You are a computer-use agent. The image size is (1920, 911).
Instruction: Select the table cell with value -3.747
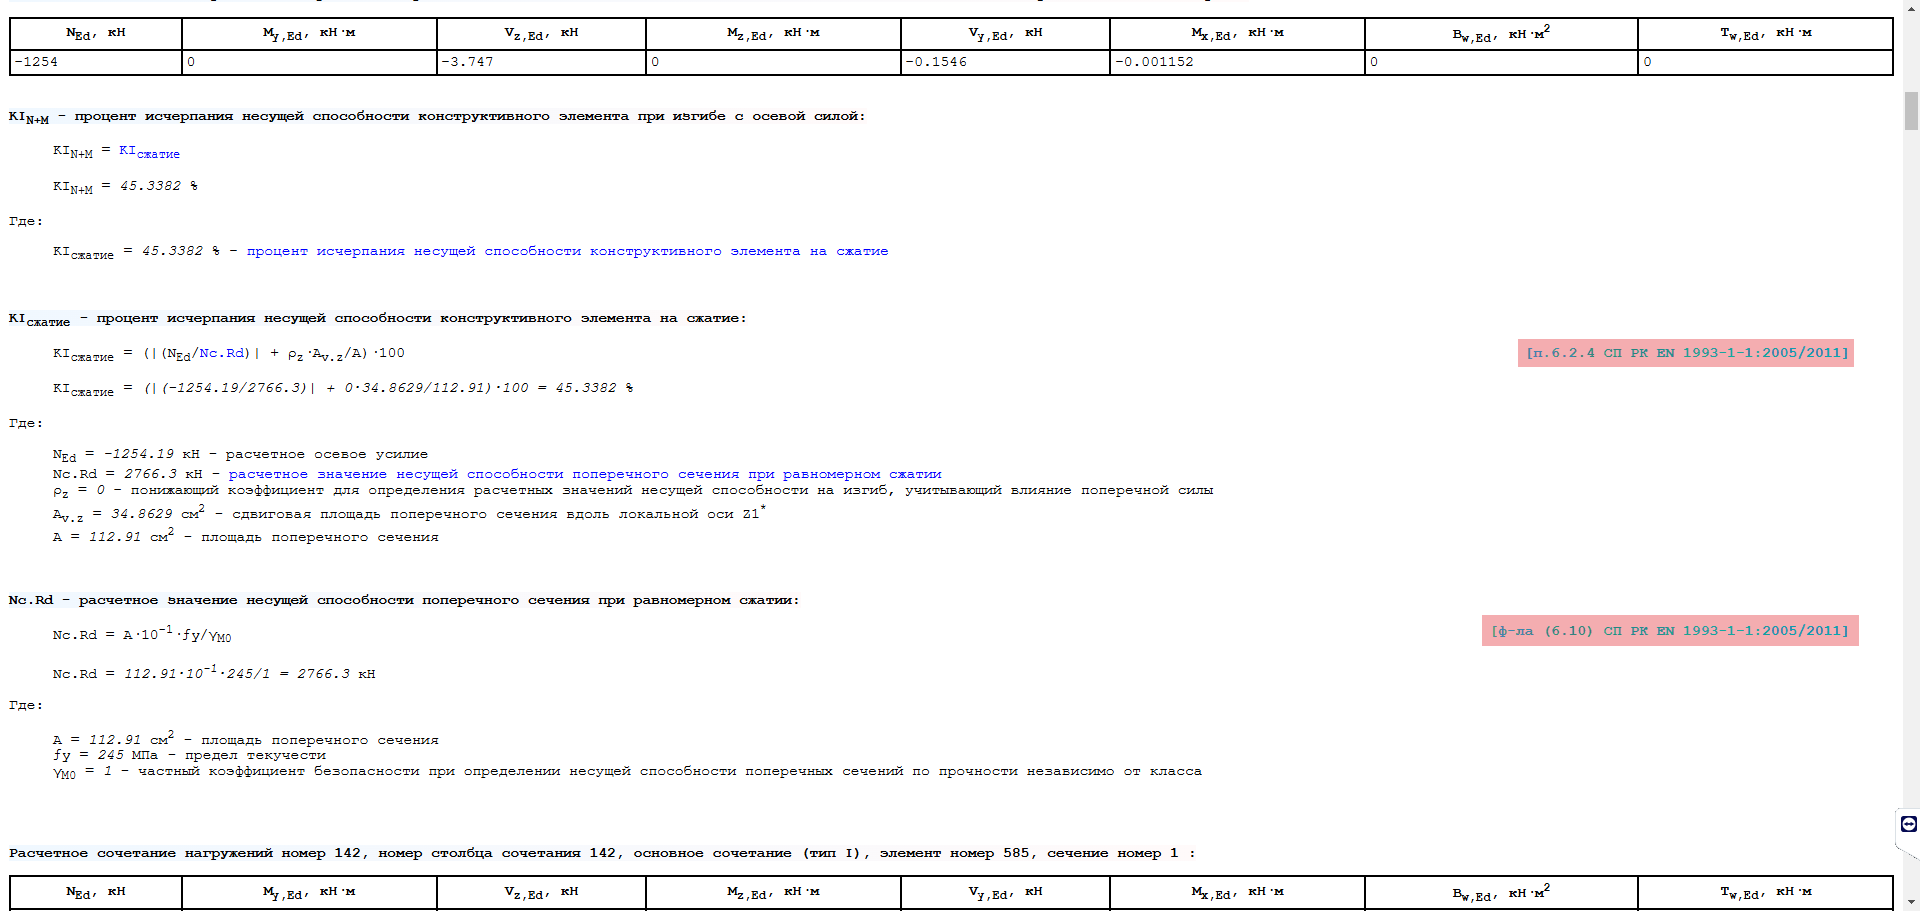point(540,62)
